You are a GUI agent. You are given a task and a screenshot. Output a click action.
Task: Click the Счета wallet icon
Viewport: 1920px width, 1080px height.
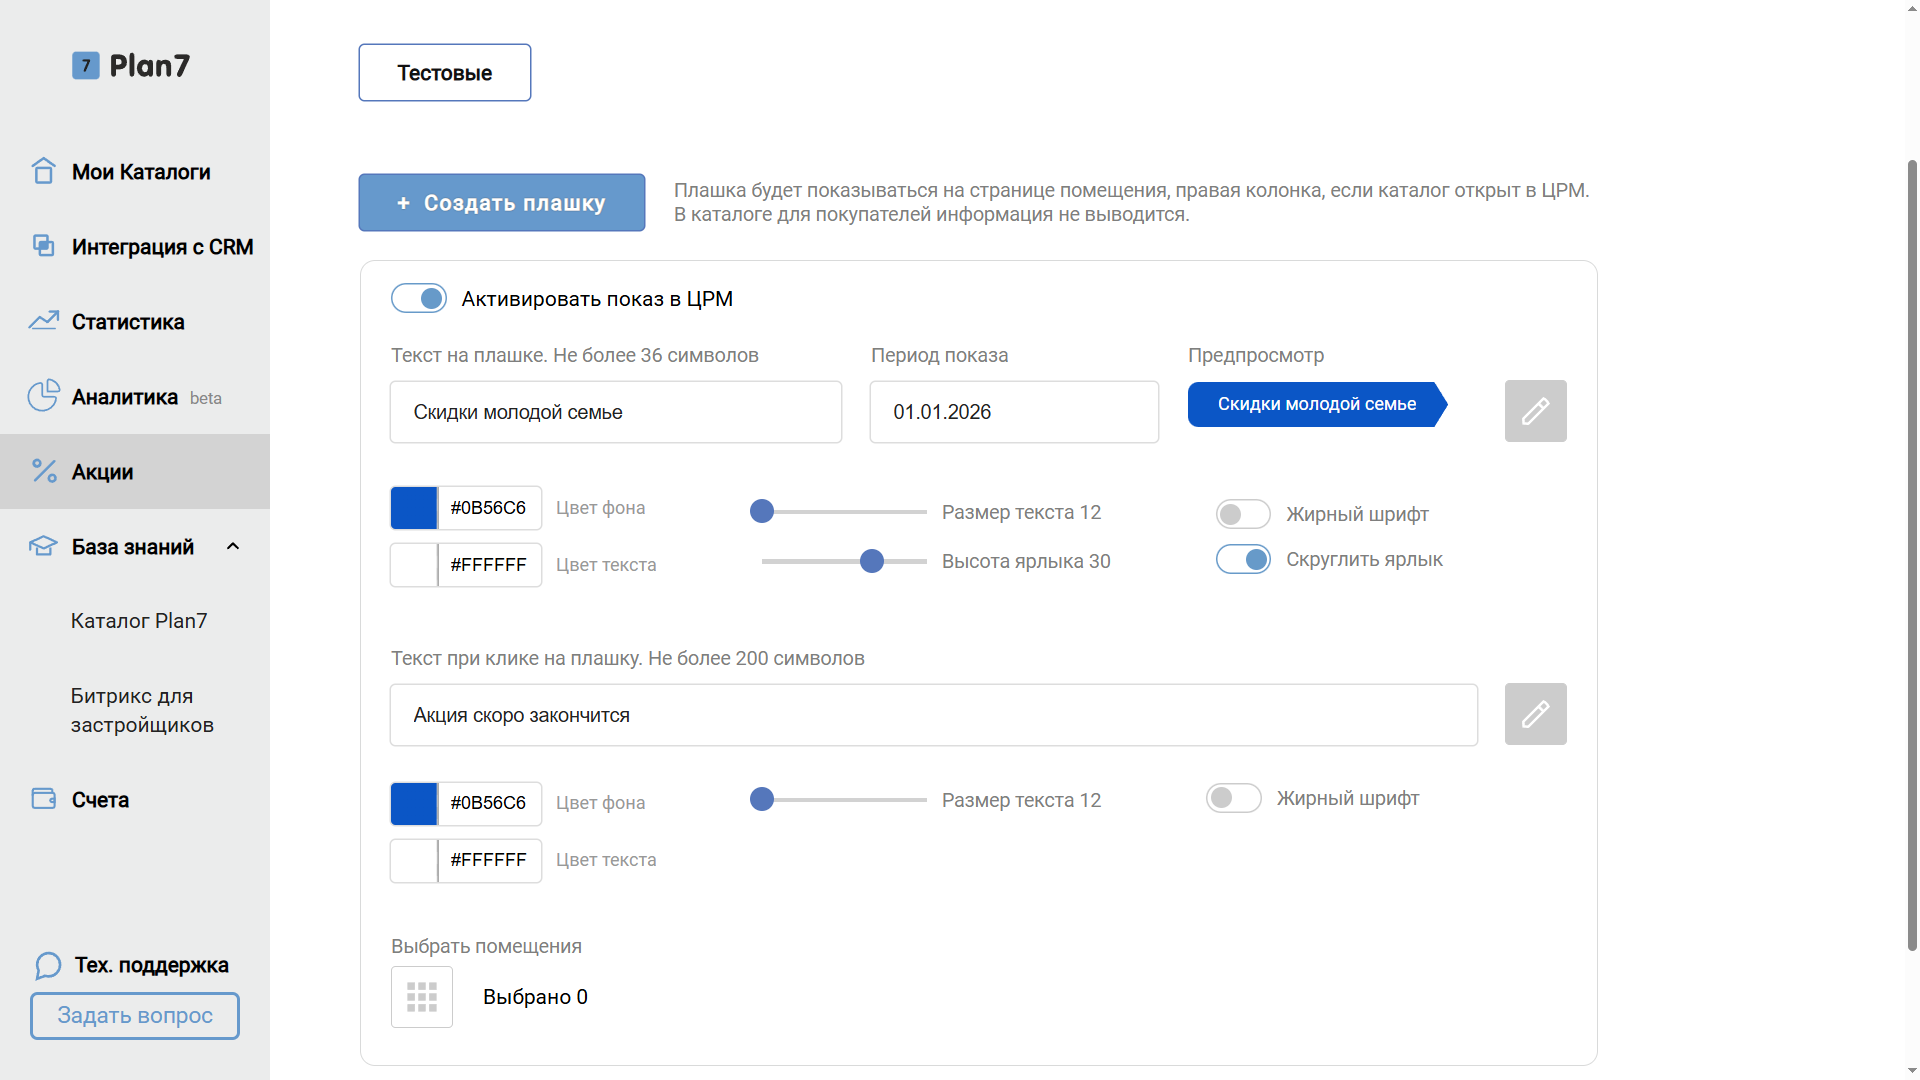pos(43,799)
